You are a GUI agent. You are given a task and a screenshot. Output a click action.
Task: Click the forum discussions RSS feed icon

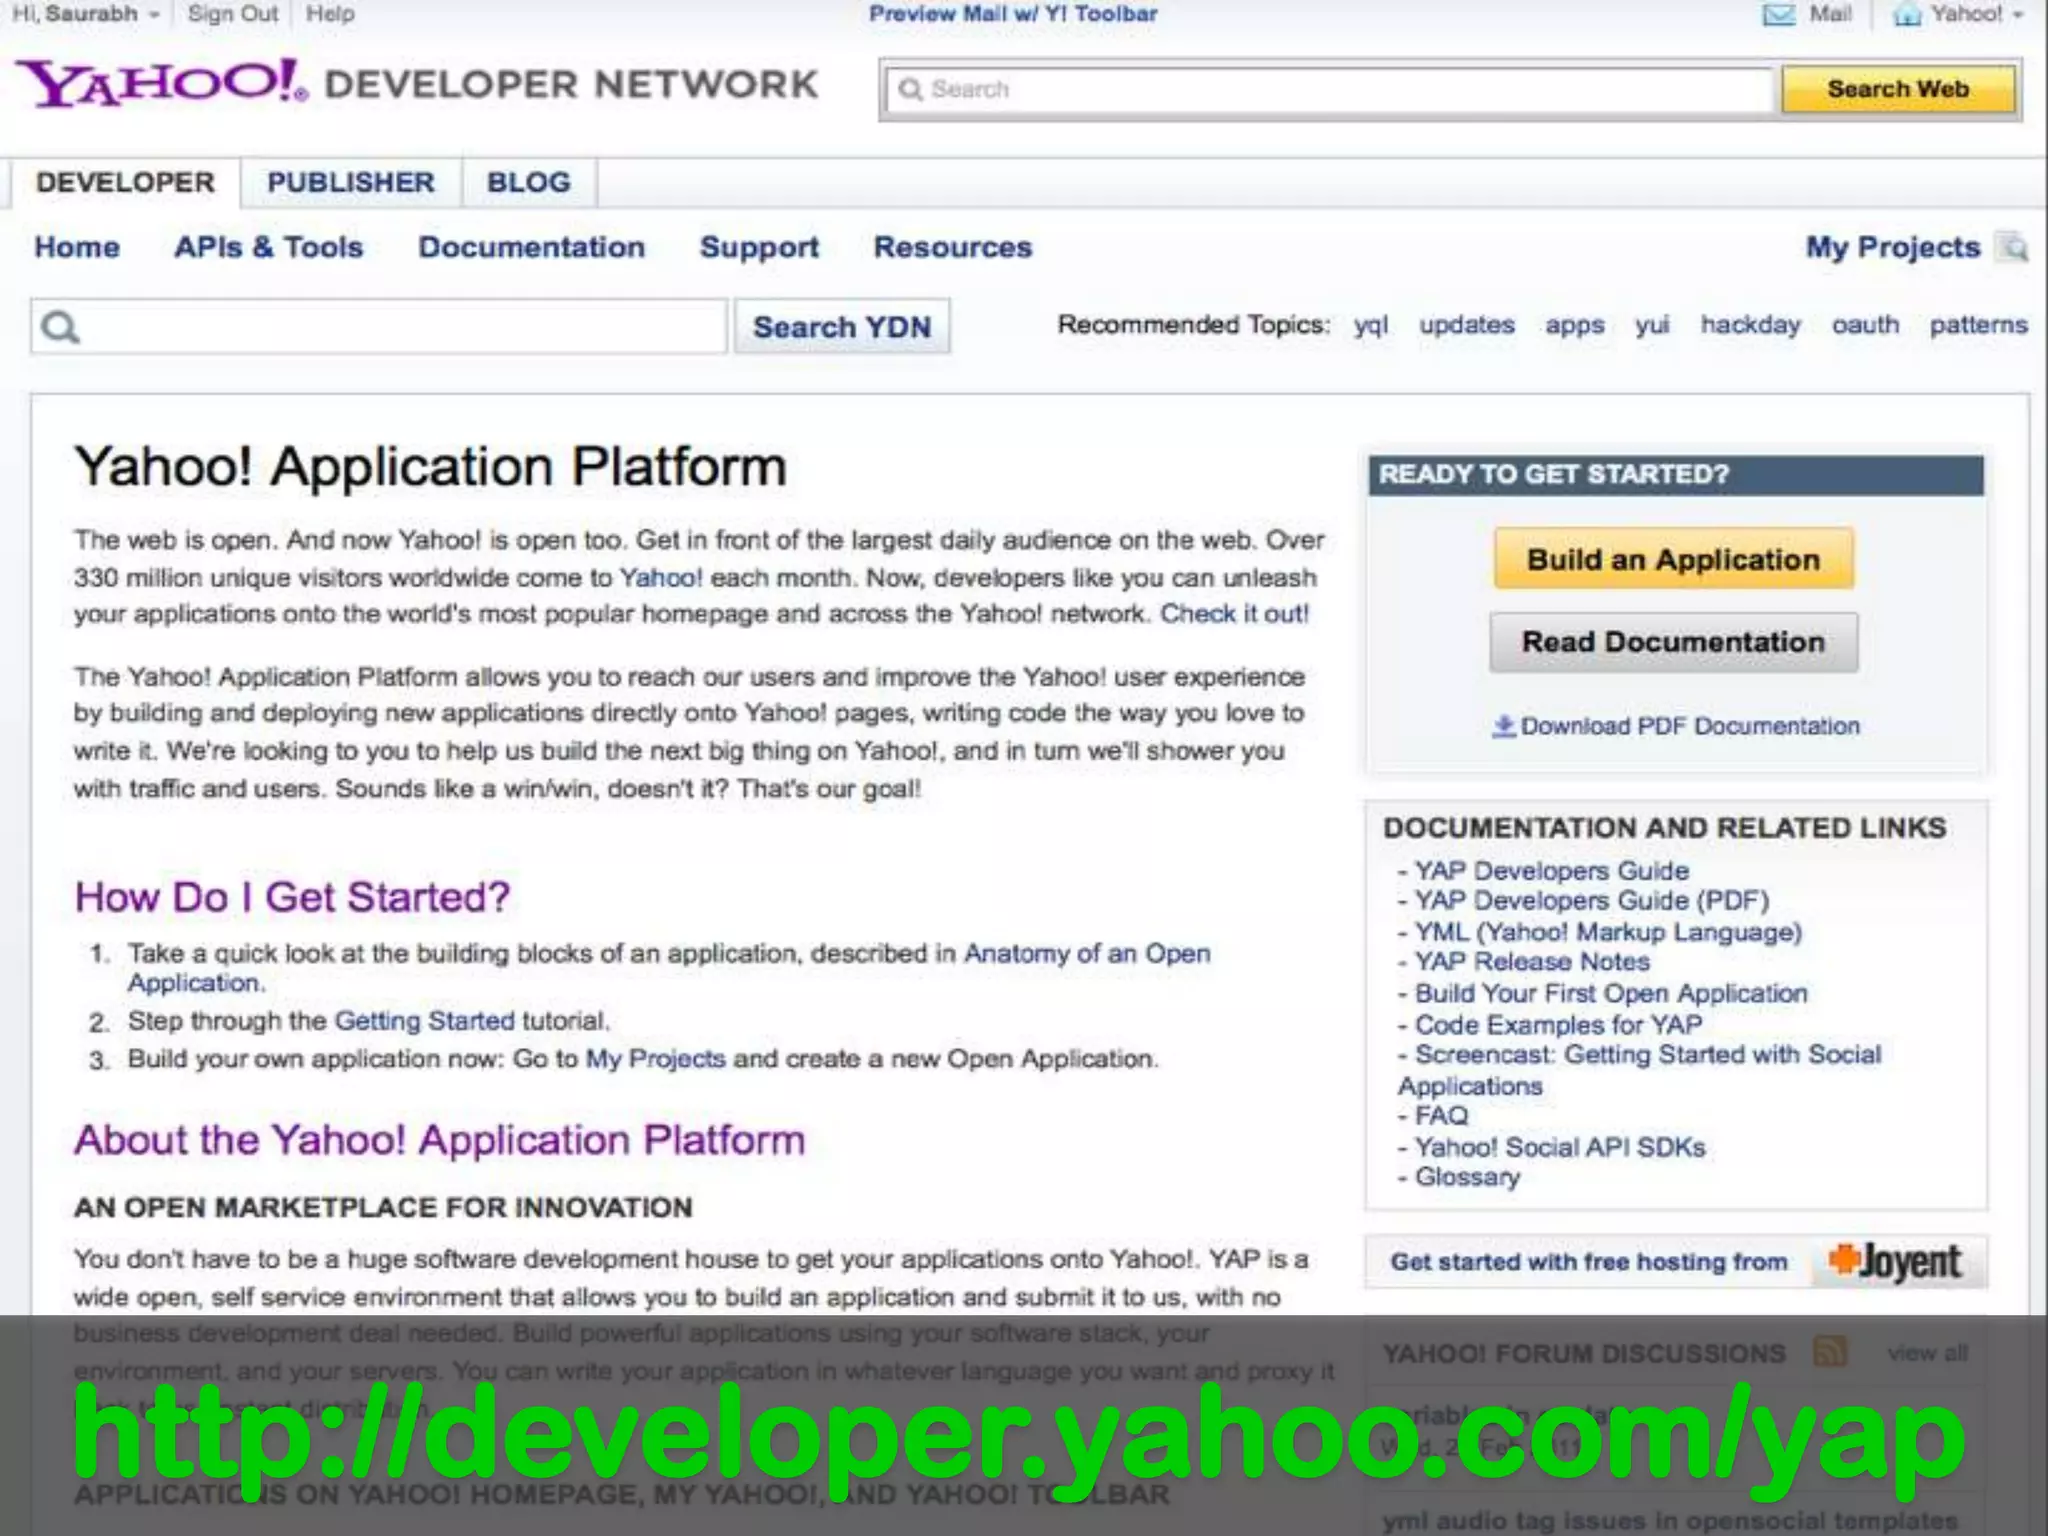[1830, 1352]
